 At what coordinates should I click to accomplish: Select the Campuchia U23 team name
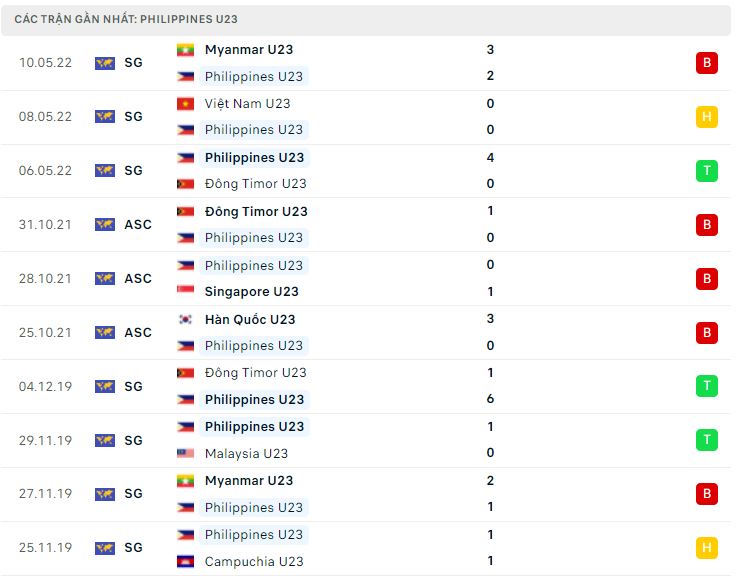(254, 561)
